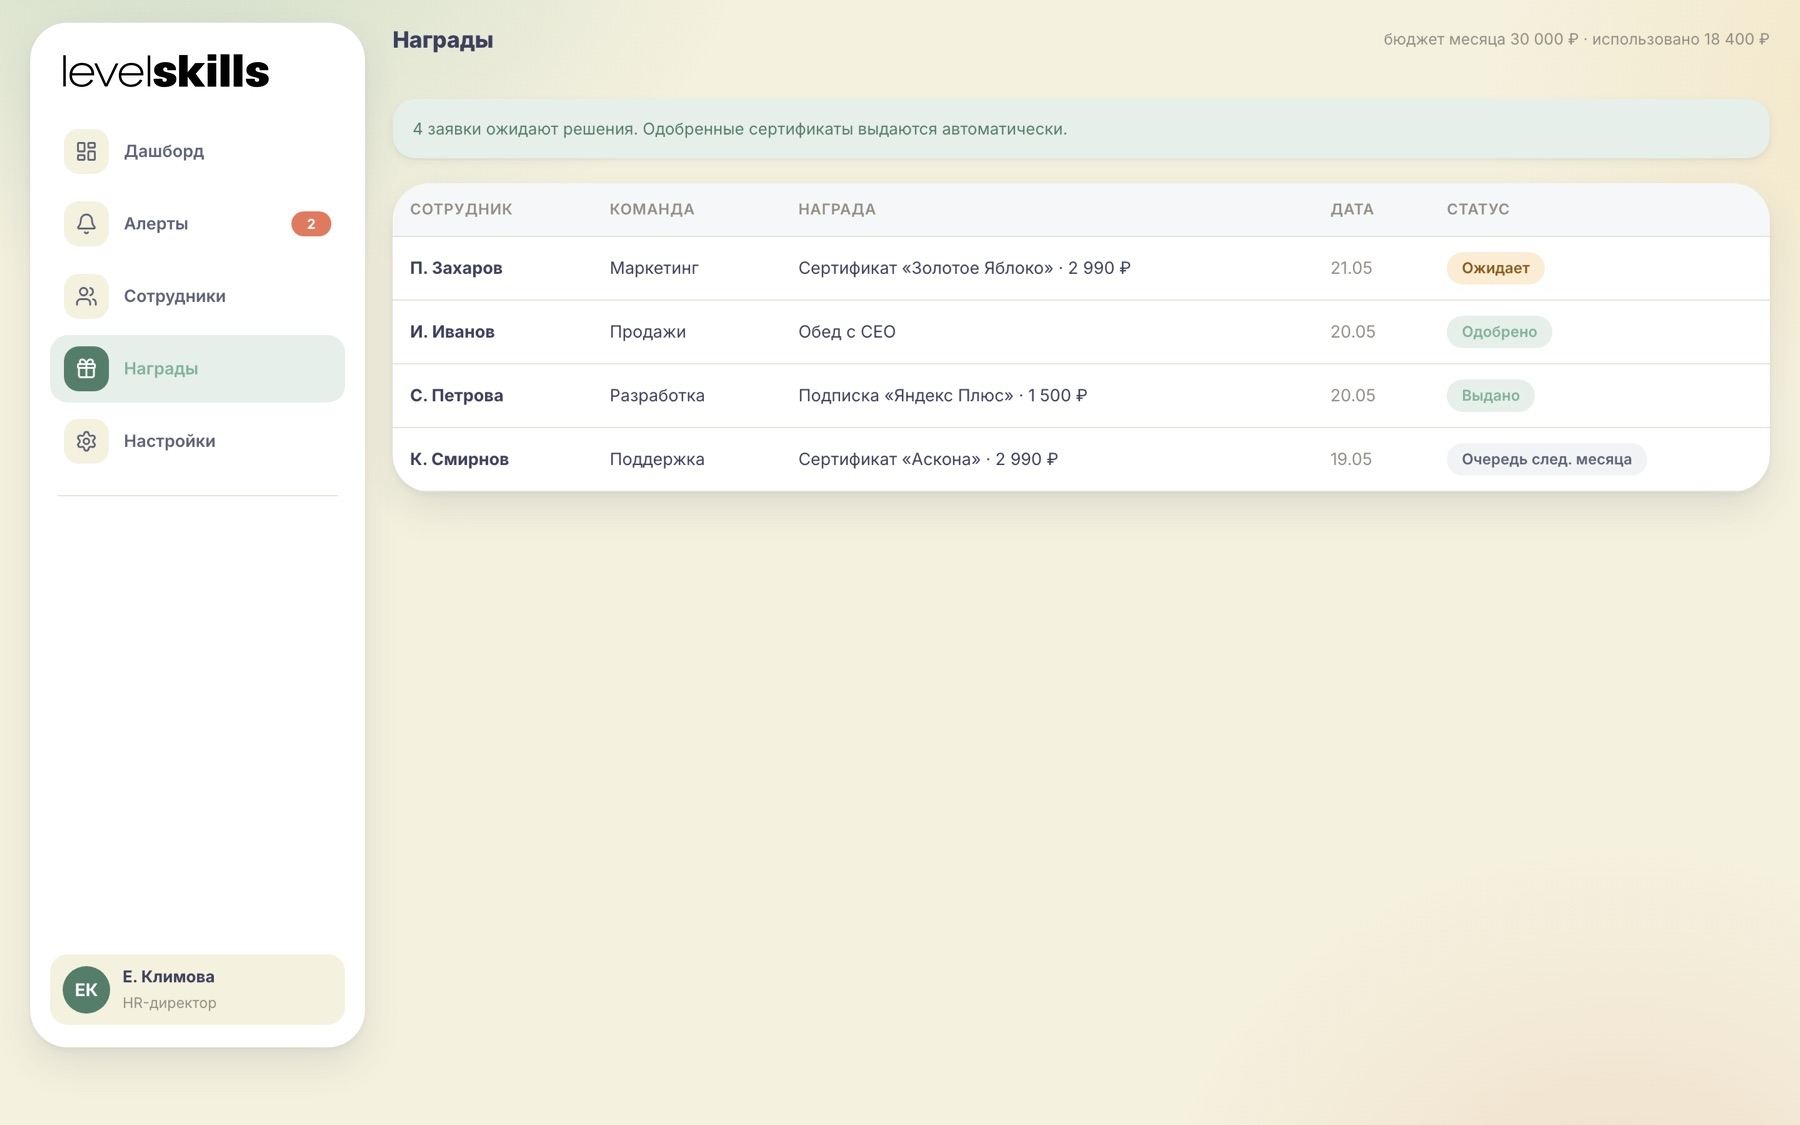Click the date 21.05
Screen dimensions: 1800x1125
(x=1351, y=268)
